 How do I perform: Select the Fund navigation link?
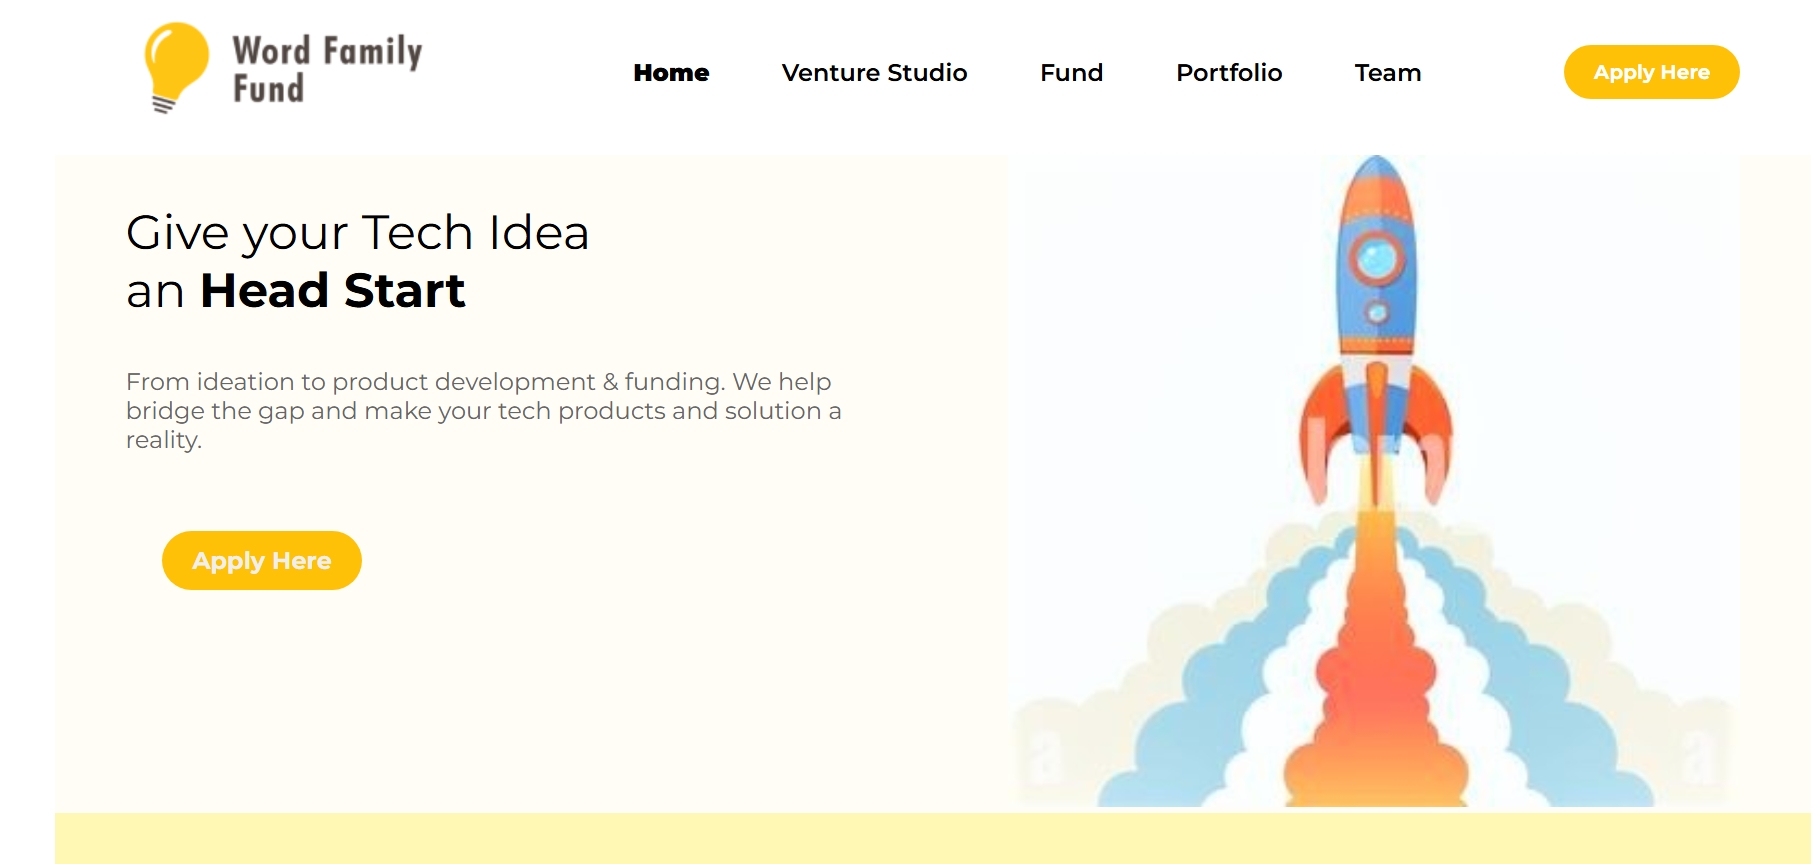(1071, 73)
